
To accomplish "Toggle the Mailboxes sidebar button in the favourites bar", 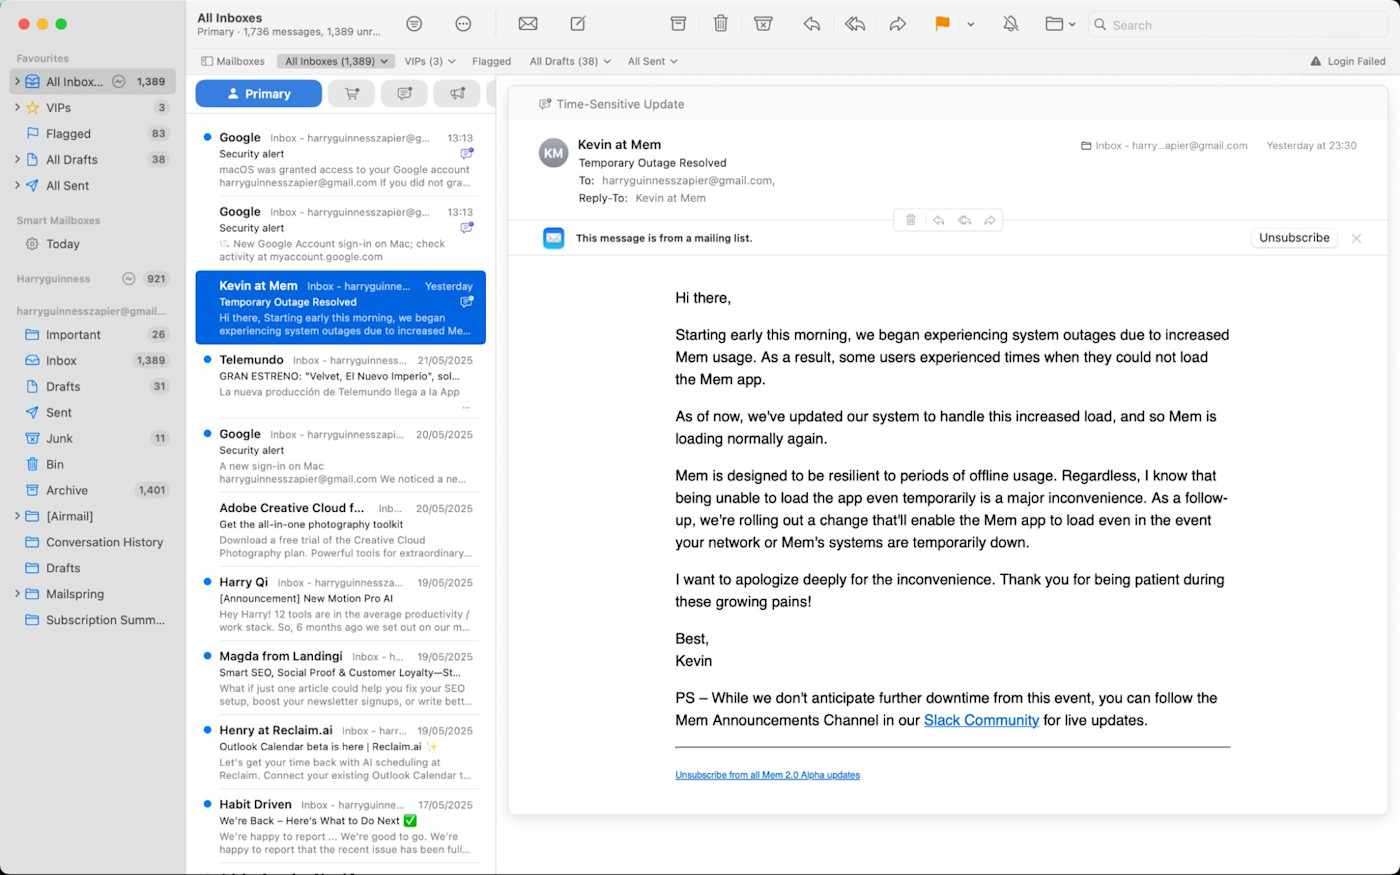I will 233,61.
